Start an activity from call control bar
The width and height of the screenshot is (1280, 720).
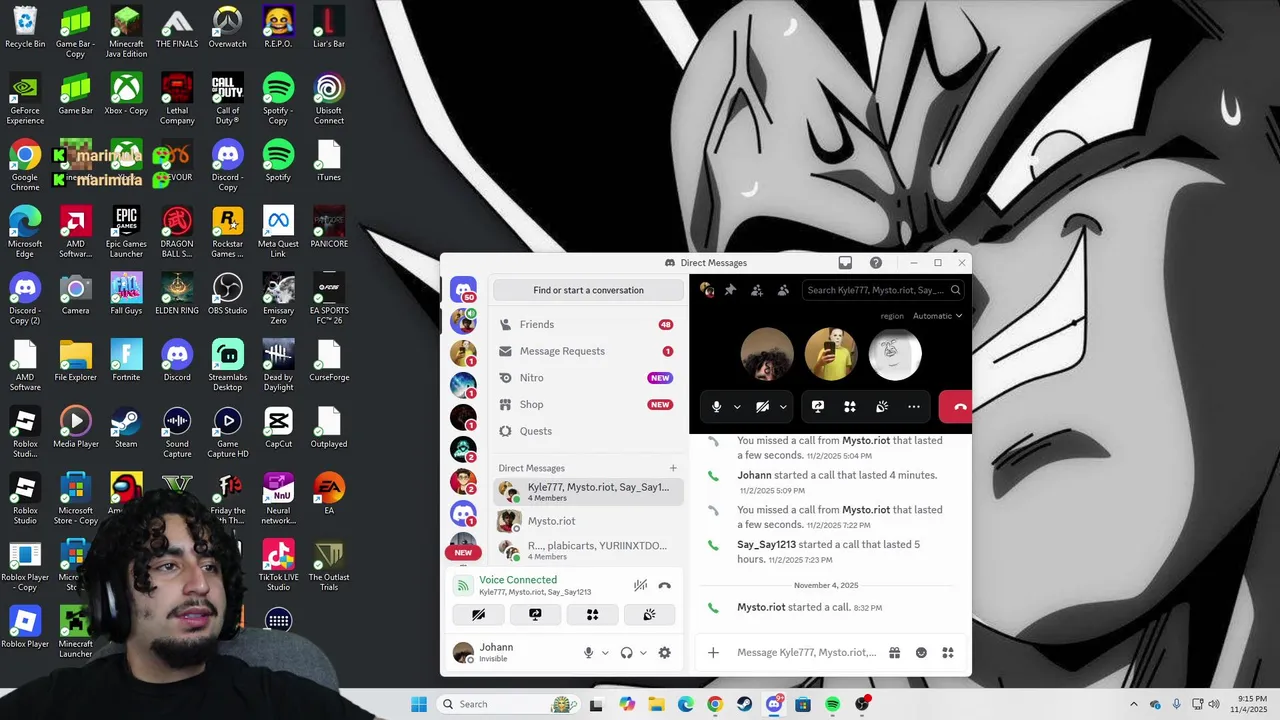click(x=850, y=407)
